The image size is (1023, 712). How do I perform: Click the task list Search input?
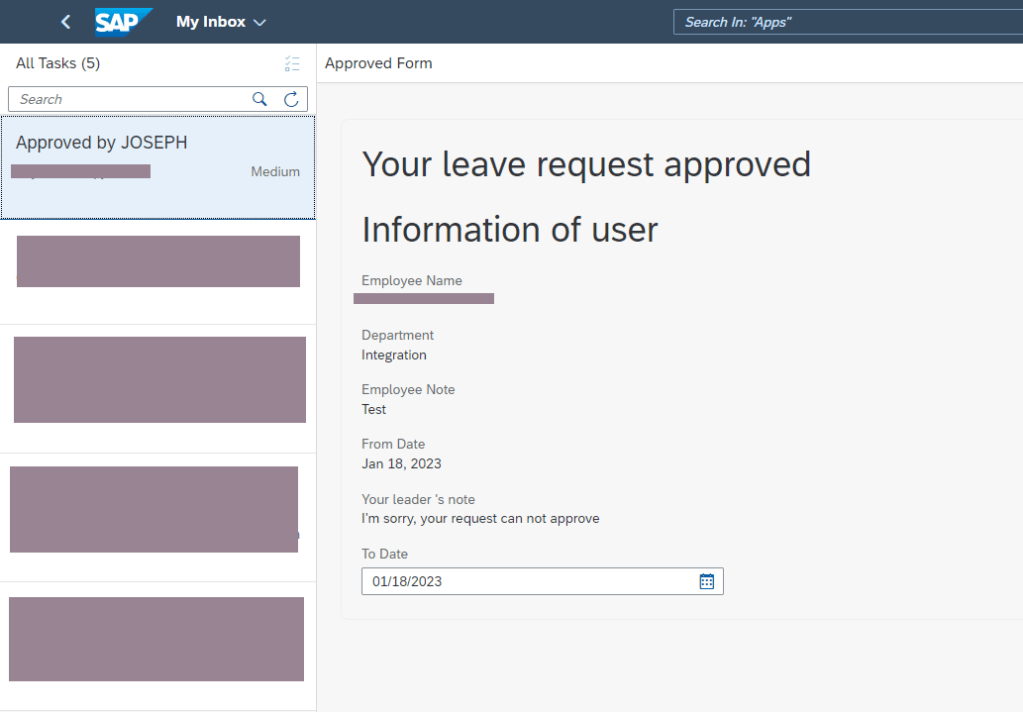pos(130,99)
